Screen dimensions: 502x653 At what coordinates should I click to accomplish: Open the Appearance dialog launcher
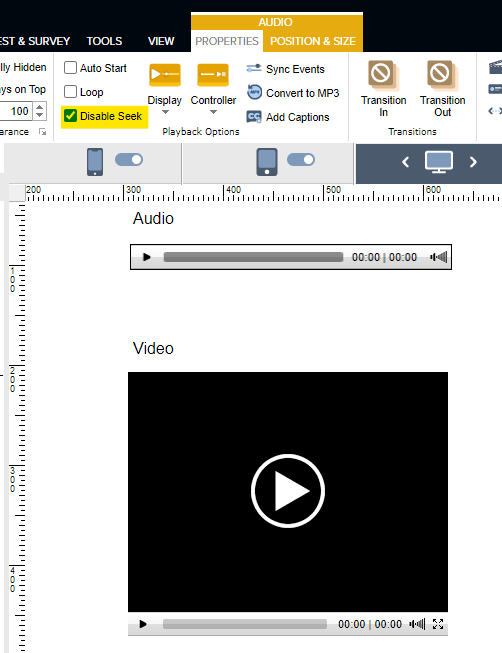(42, 132)
